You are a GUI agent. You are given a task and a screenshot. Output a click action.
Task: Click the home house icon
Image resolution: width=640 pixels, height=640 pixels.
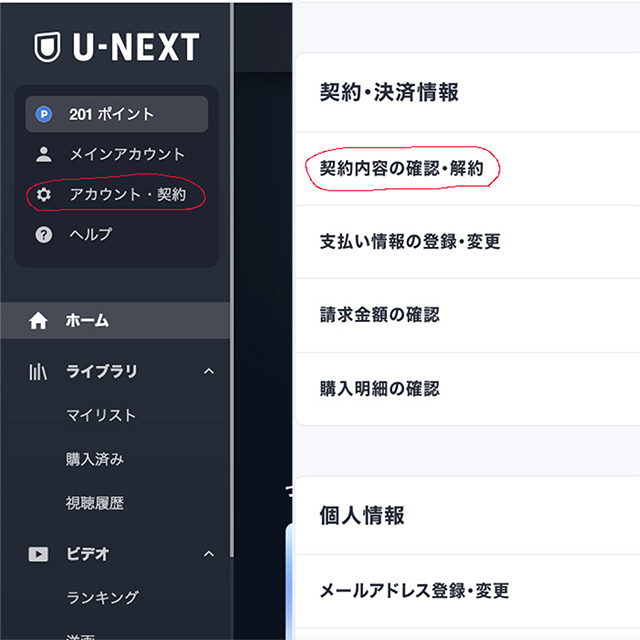tap(38, 320)
